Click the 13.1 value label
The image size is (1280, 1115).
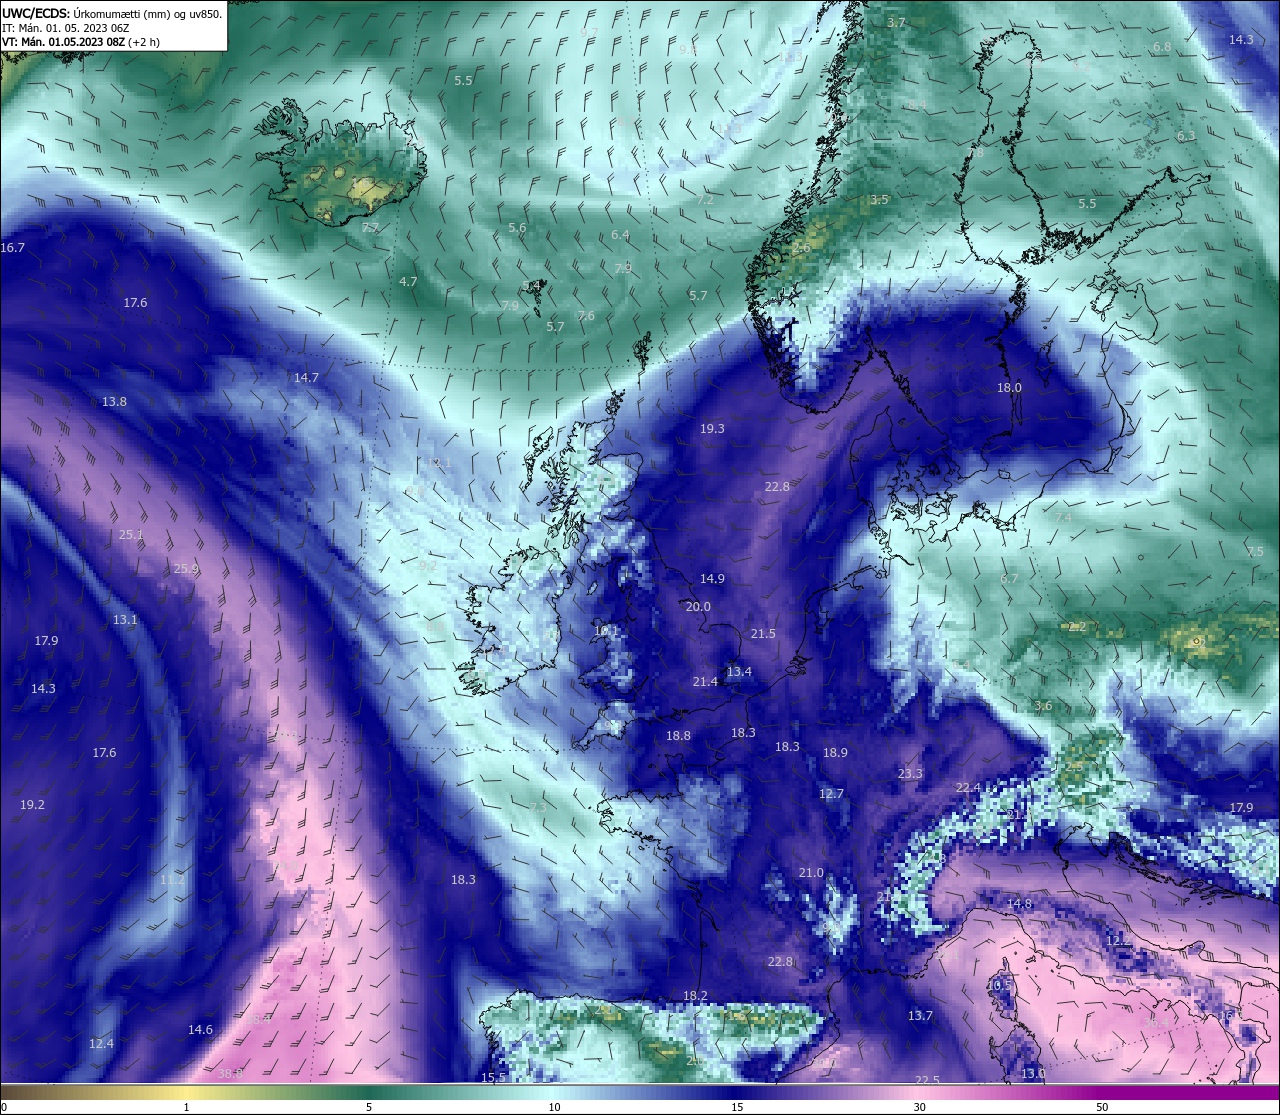(x=125, y=620)
